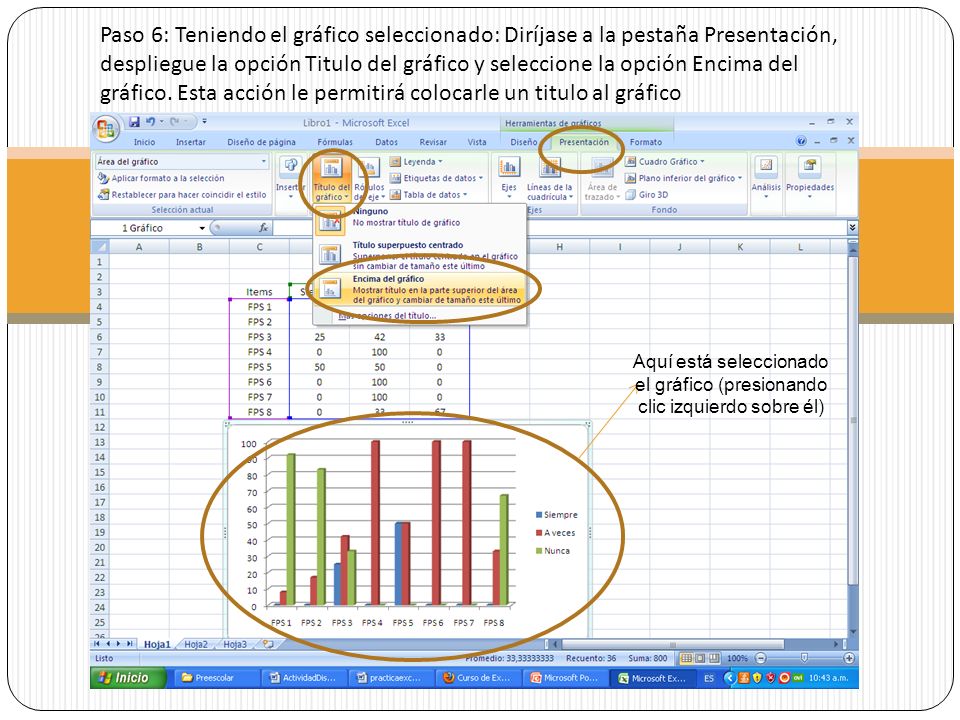Click the Items header cell
Image resolution: width=960 pixels, height=720 pixels.
coord(259,292)
